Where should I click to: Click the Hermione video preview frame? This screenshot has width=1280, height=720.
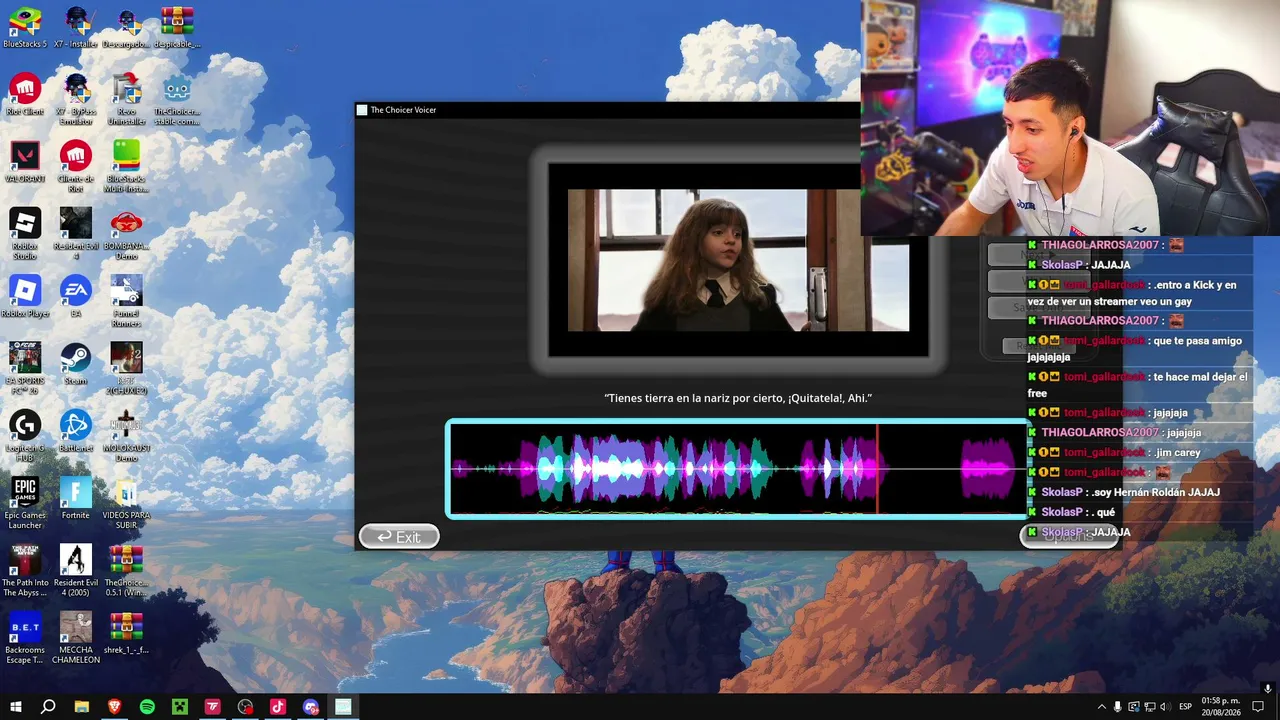[x=738, y=260]
